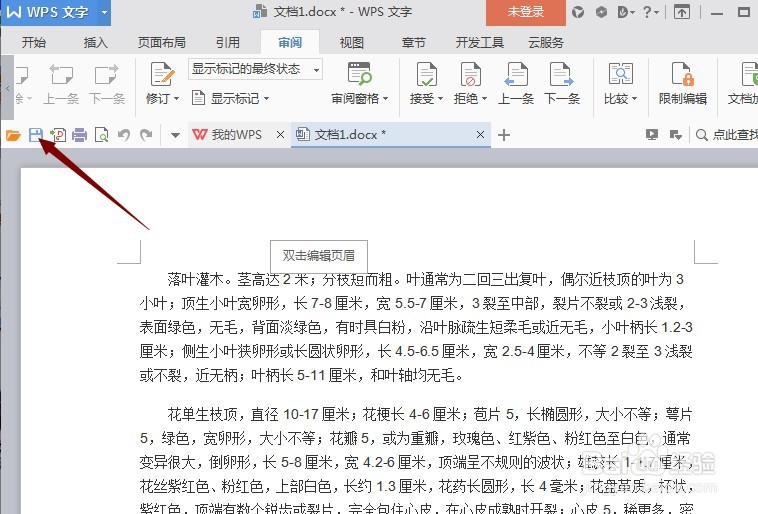758x514 pixels.
Task: Expand the 比较 dropdown arrow
Action: 634,99
